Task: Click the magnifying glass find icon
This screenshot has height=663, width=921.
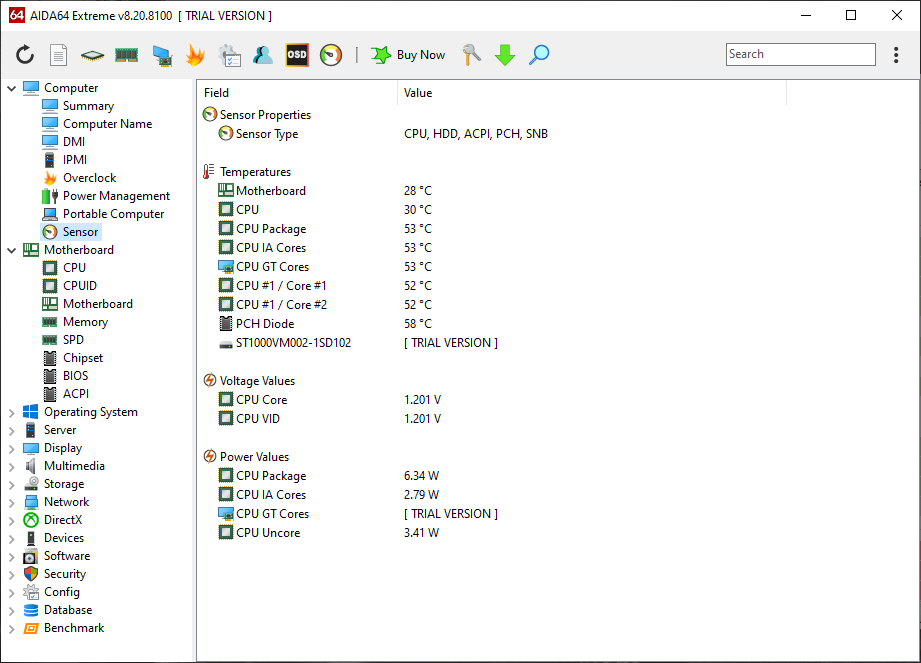Action: (539, 55)
